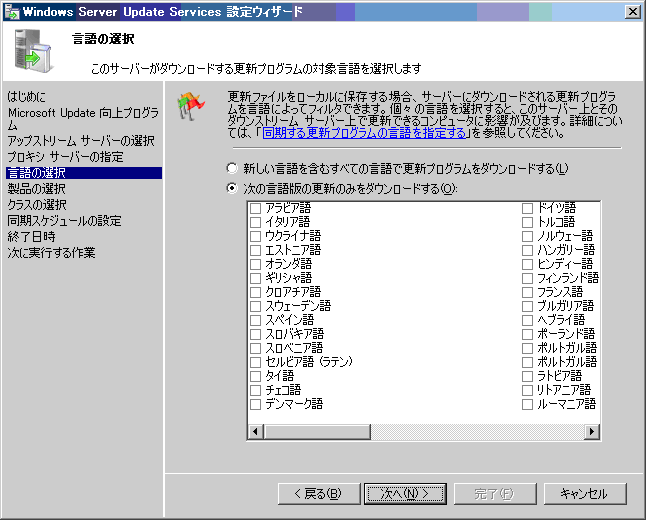Check the ヒンディー語 checkbox
The height and width of the screenshot is (520, 646).
click(527, 264)
